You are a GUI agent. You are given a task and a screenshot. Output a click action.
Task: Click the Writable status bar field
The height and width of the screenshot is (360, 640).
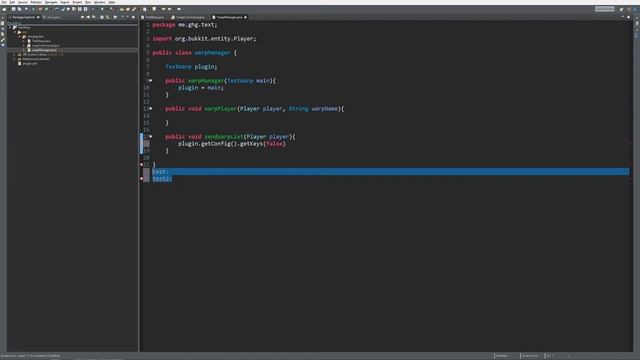tap(502, 356)
